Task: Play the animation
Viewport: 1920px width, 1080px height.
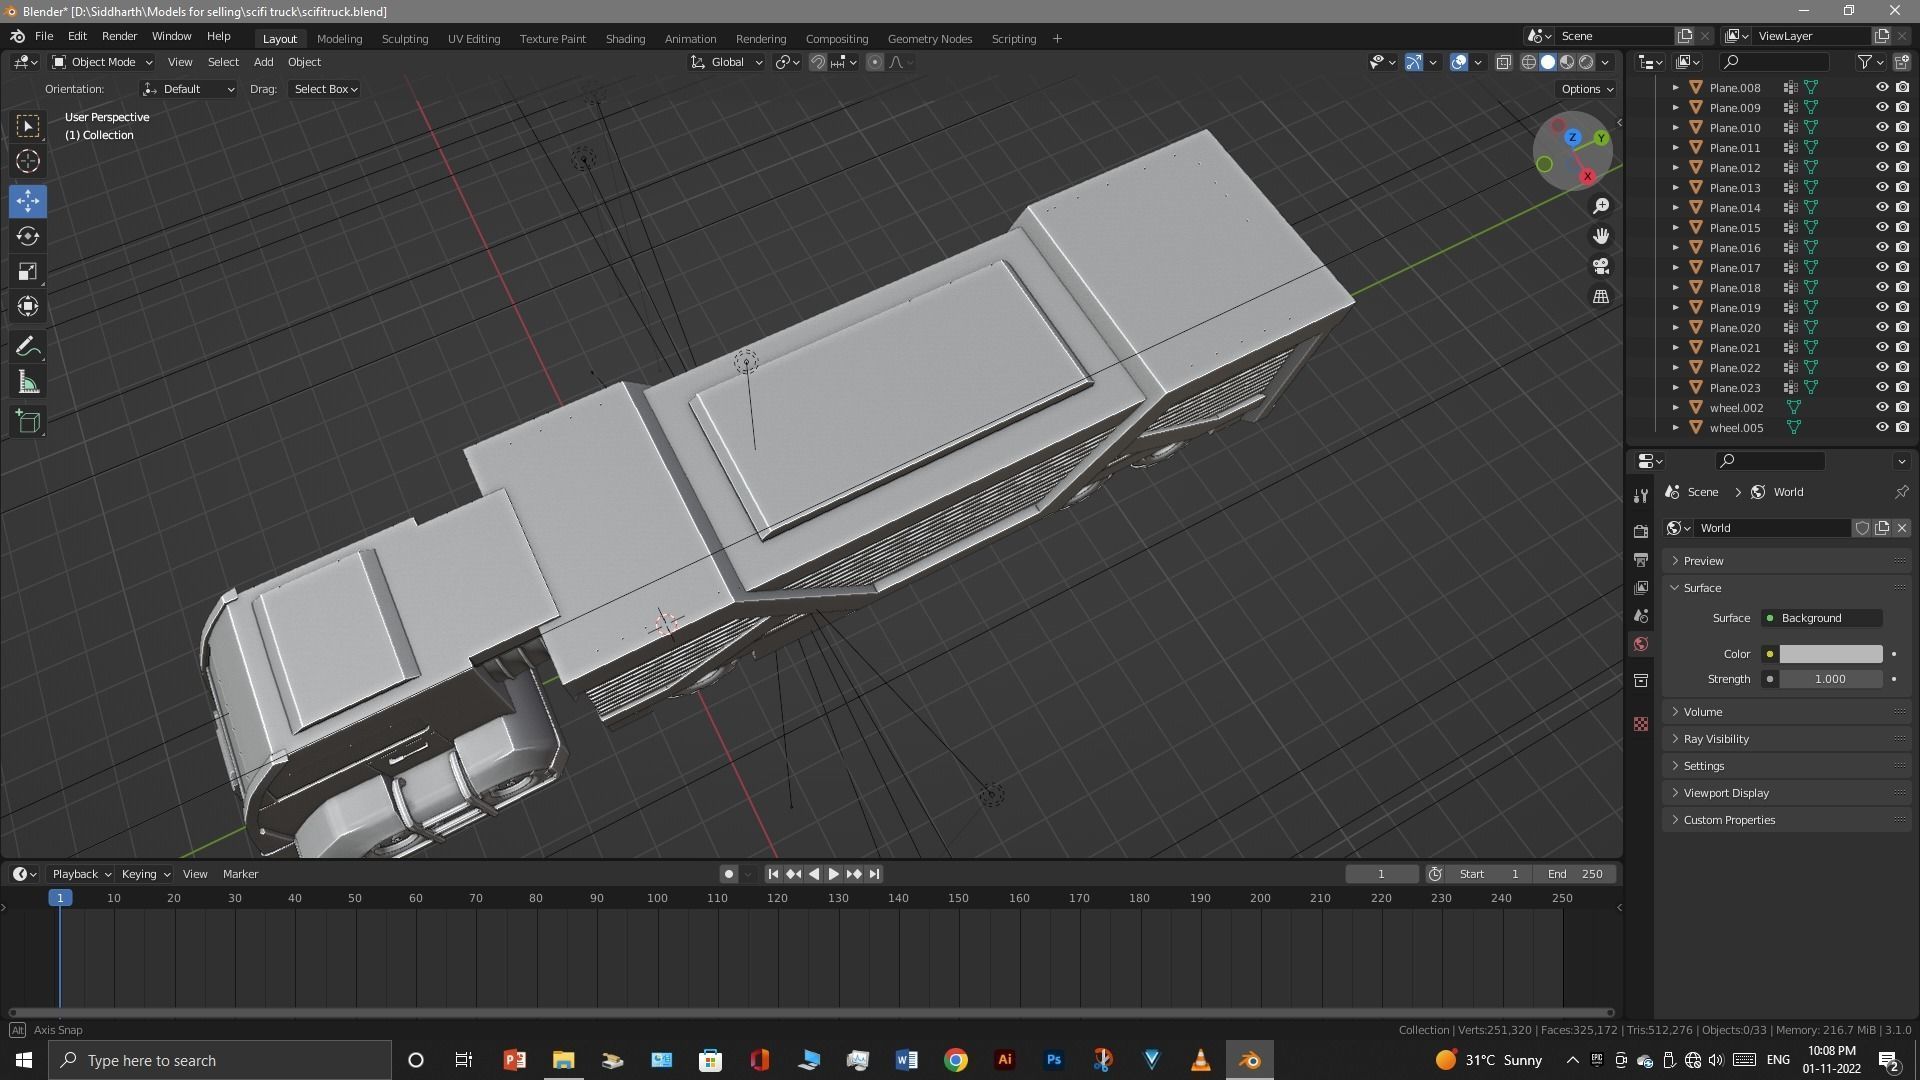Action: [x=833, y=874]
